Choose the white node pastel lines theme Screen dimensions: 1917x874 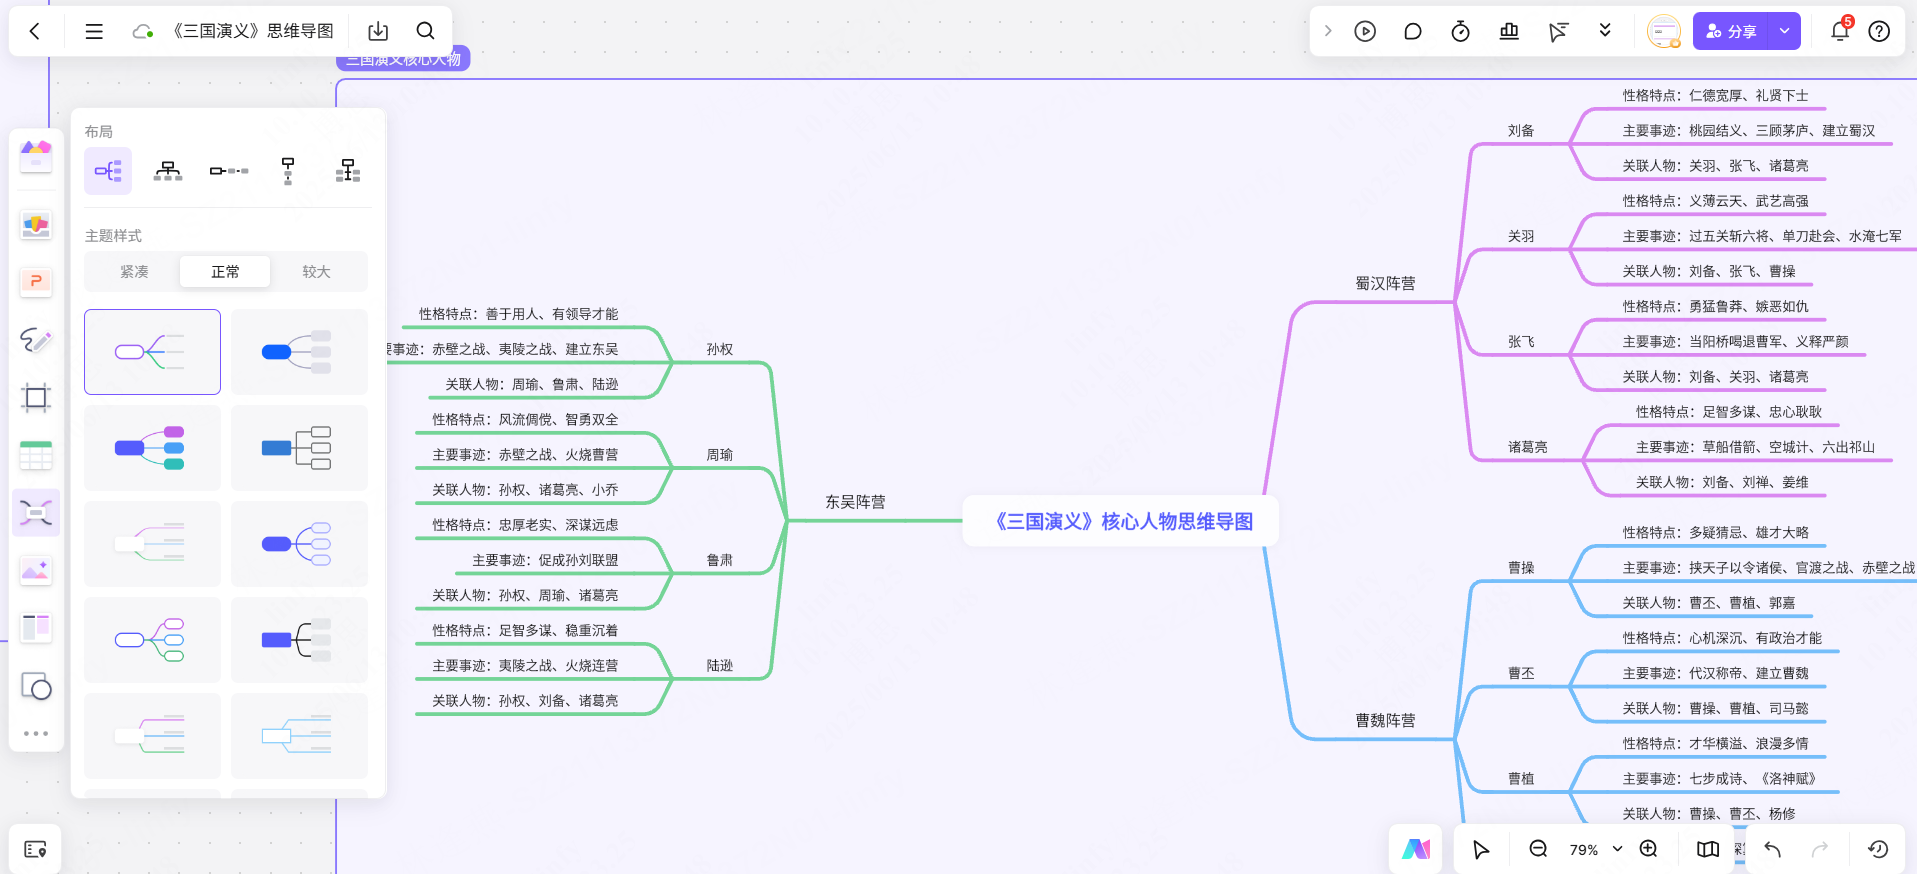(x=152, y=544)
